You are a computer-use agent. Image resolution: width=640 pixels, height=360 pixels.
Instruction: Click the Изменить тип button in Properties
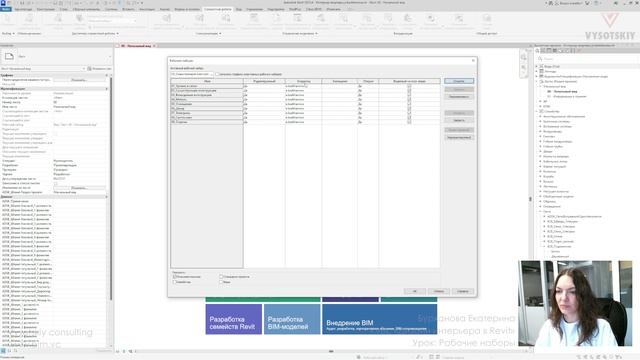coord(99,69)
